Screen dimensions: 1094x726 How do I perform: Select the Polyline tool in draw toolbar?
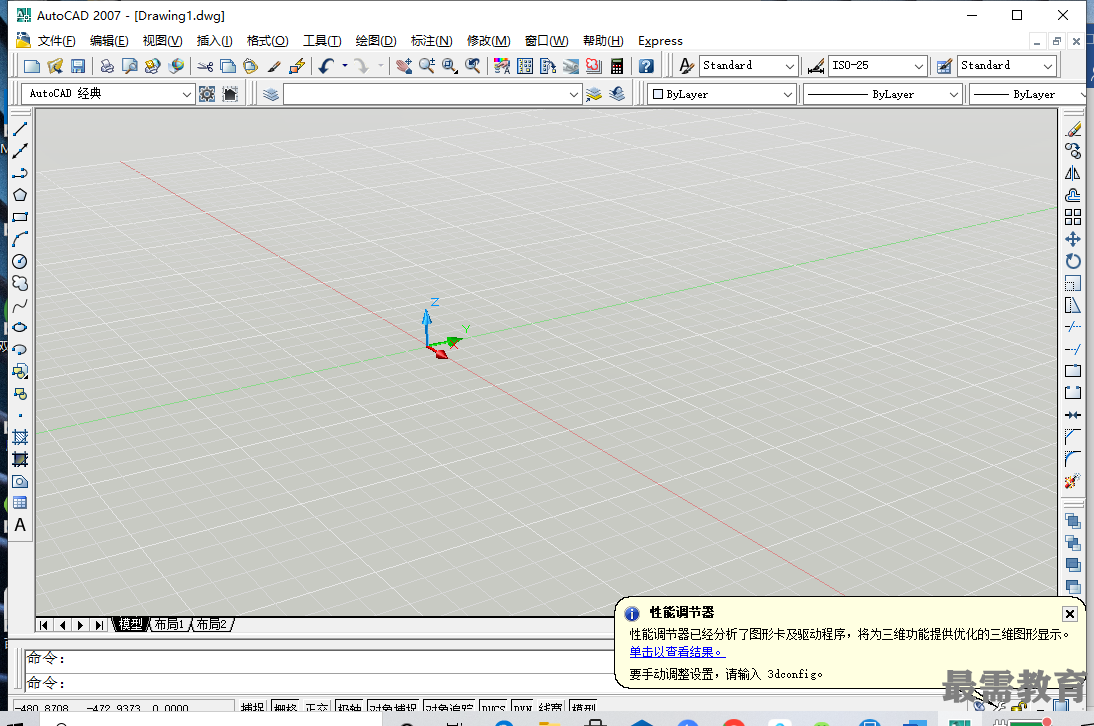point(20,173)
